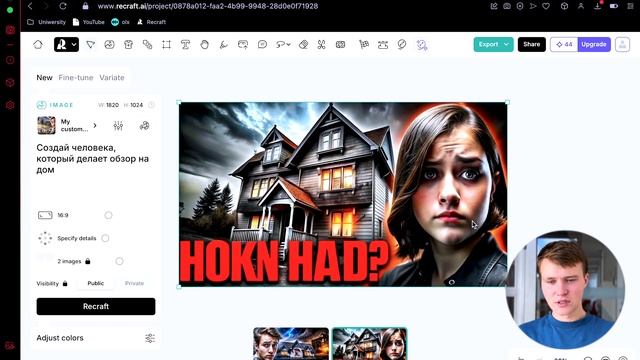
Task: Set visibility to Private
Action: click(x=134, y=283)
